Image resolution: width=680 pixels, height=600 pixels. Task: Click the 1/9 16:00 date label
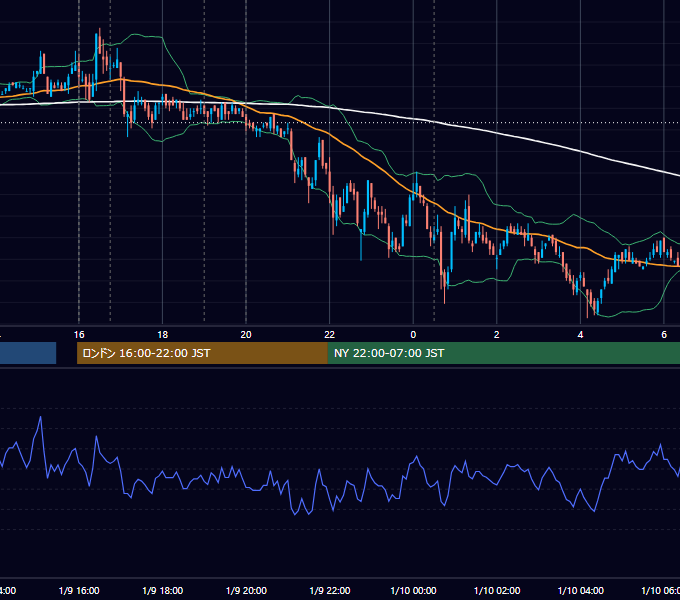[x=79, y=590]
